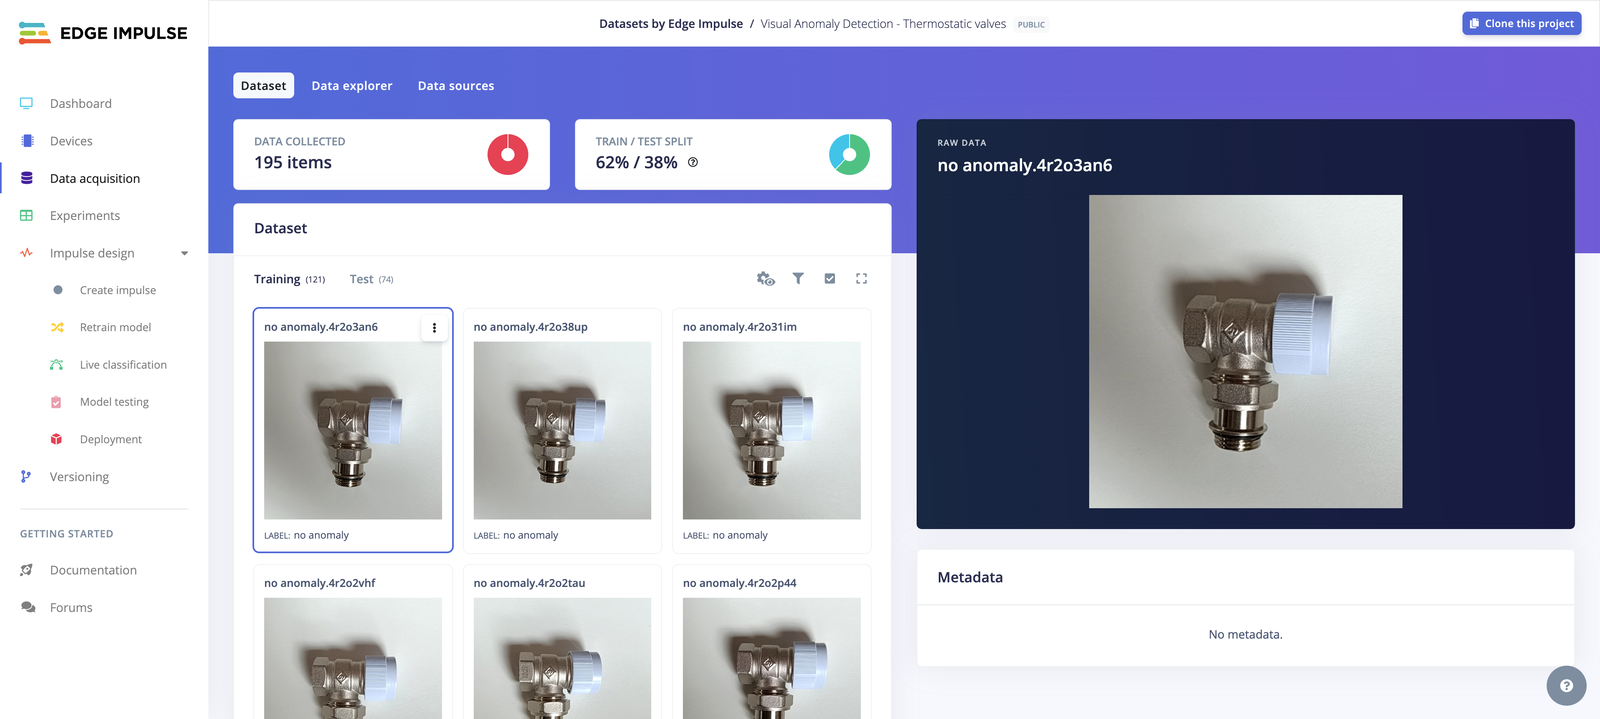Click the Forums chat bubbles icon
Image resolution: width=1600 pixels, height=719 pixels.
pyautogui.click(x=28, y=607)
